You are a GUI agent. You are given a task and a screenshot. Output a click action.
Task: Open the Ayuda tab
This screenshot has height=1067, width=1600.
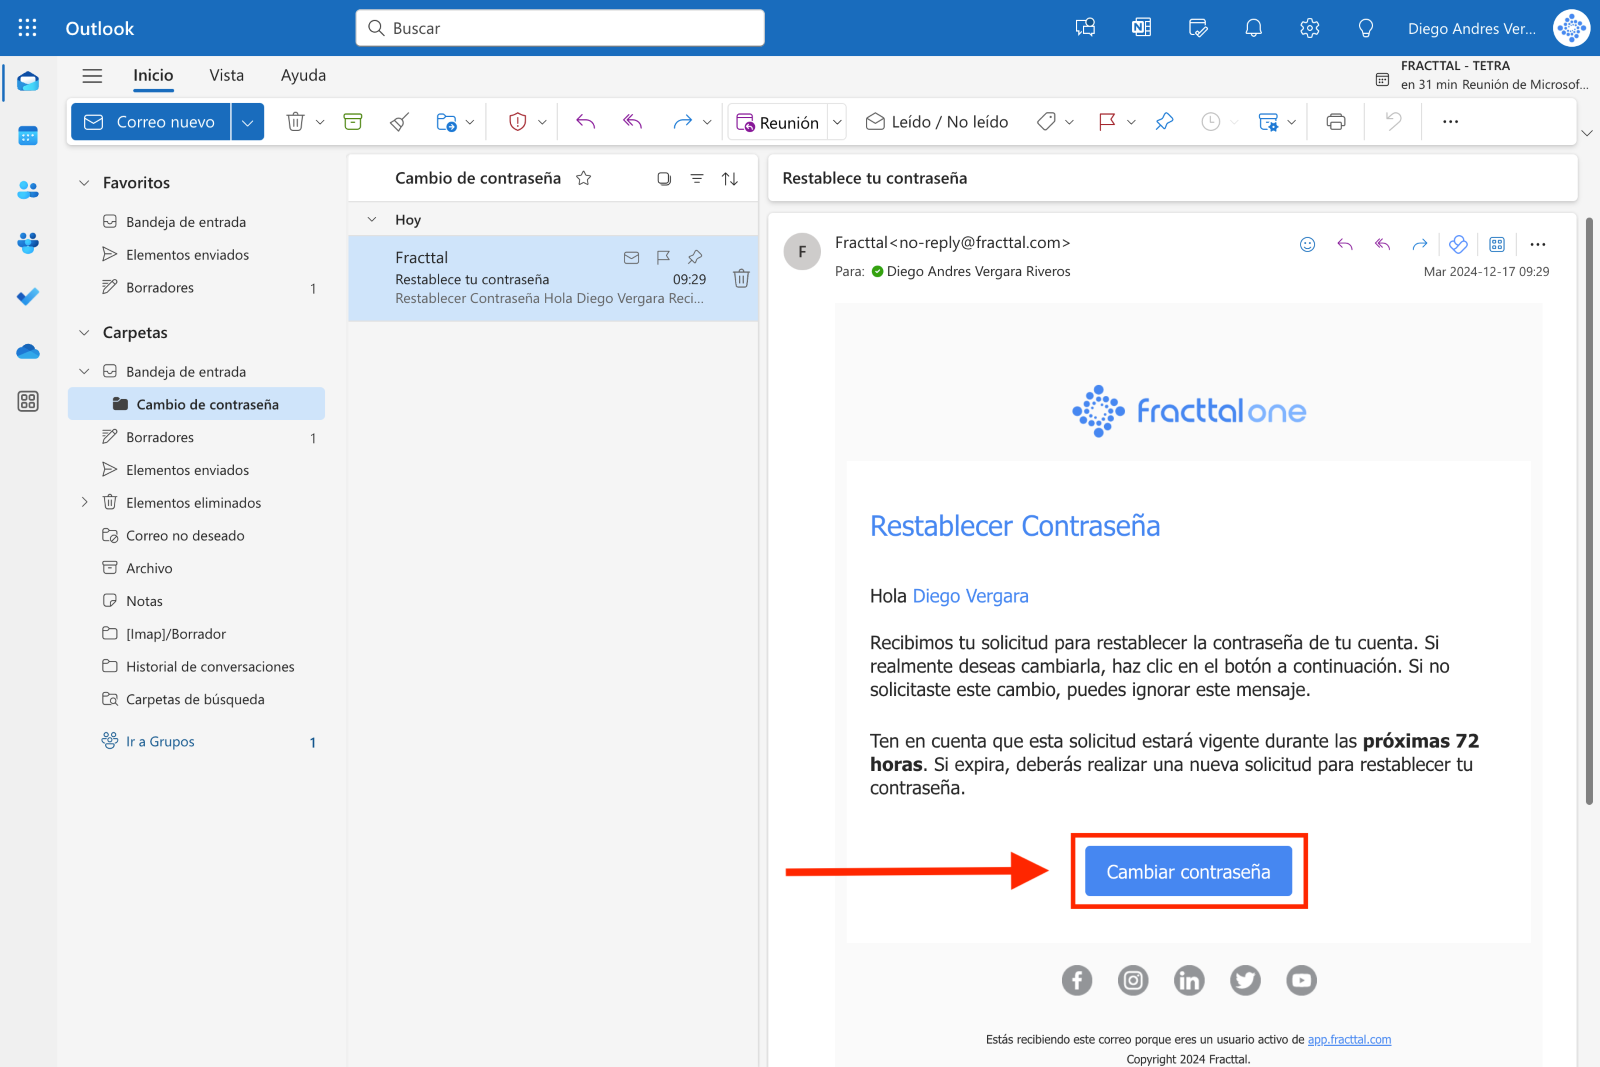[x=303, y=75]
